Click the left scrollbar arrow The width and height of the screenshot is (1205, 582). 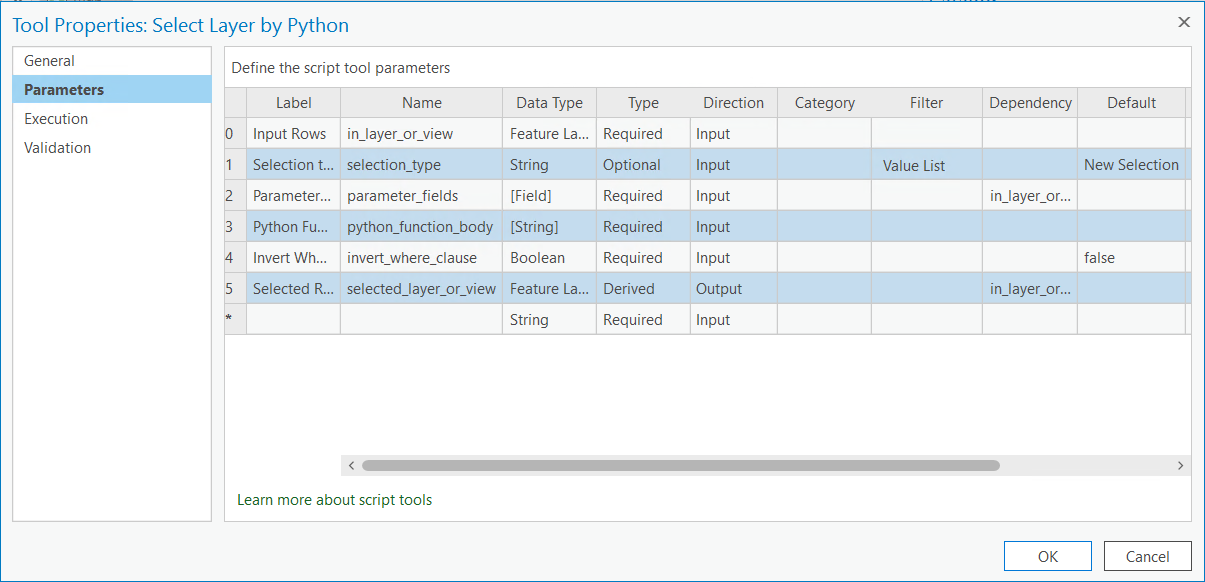click(x=351, y=465)
